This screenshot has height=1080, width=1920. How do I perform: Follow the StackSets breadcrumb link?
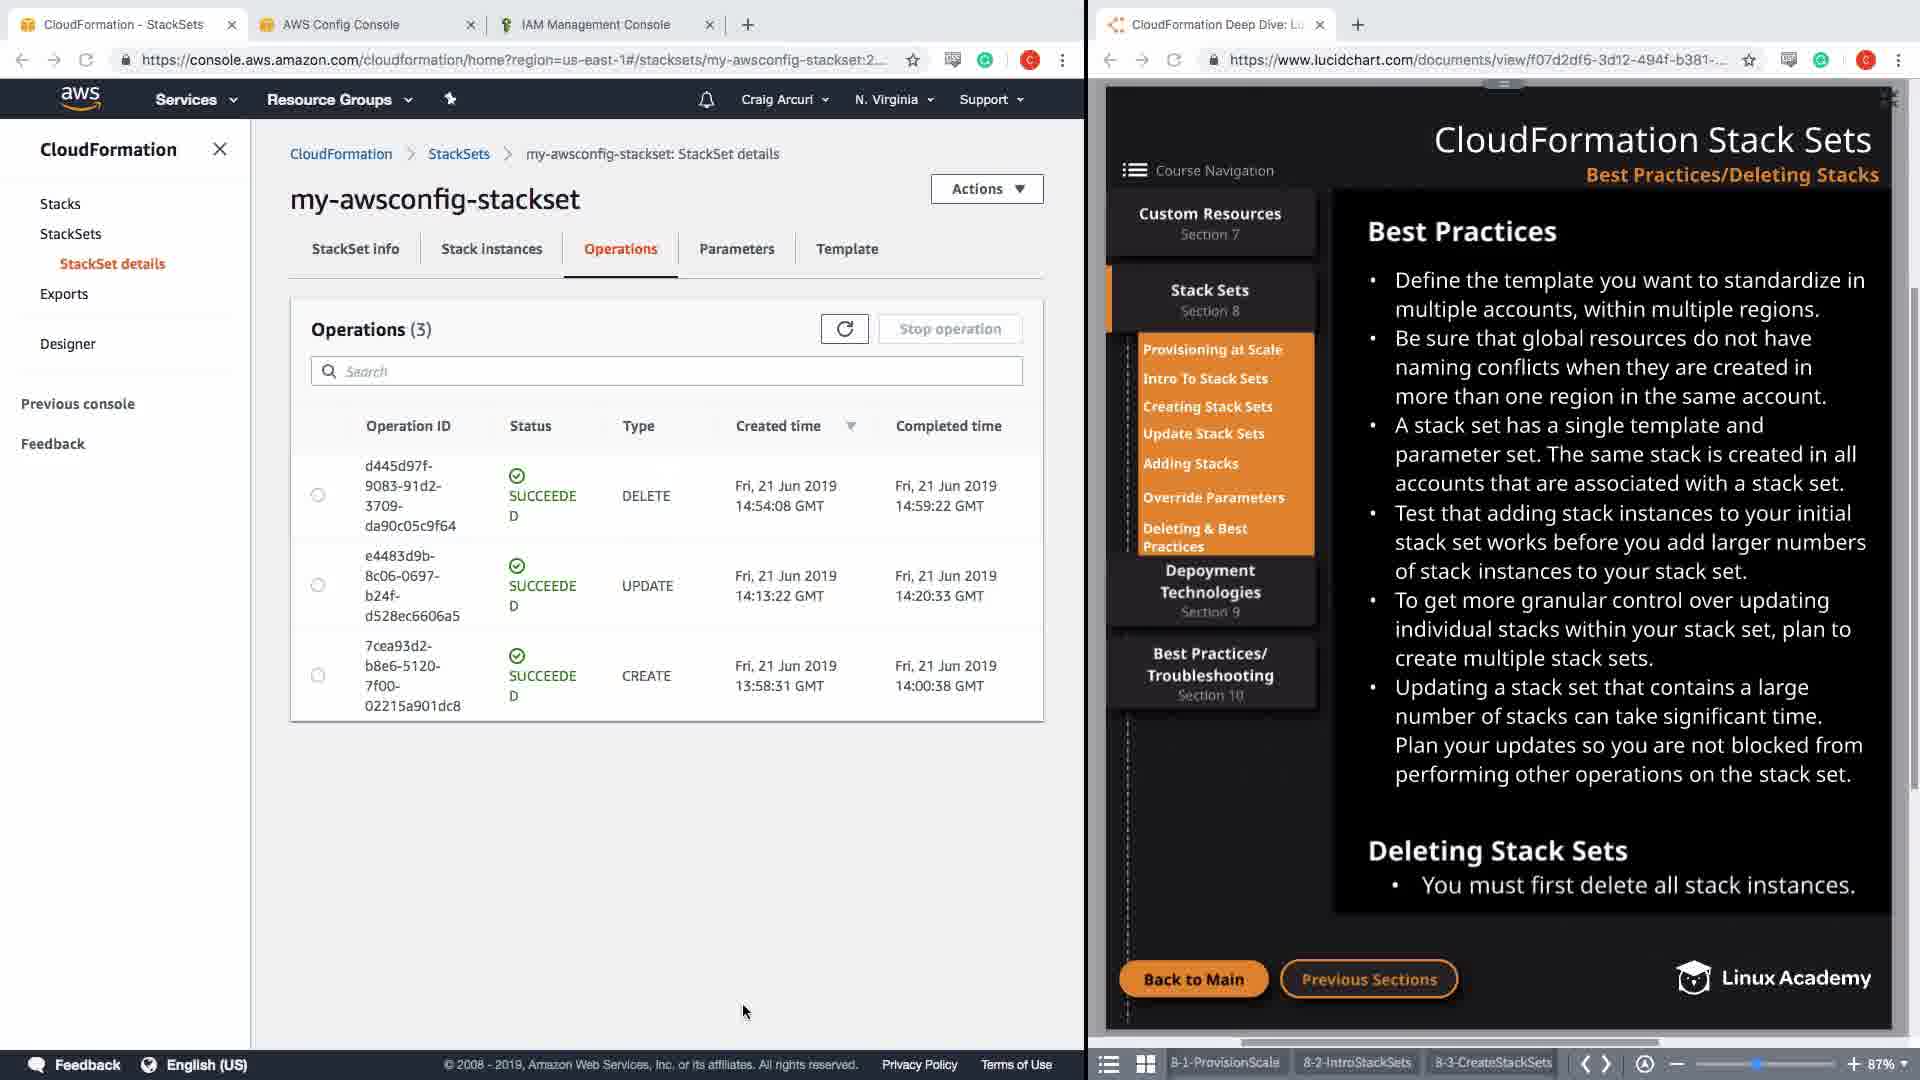click(x=458, y=154)
